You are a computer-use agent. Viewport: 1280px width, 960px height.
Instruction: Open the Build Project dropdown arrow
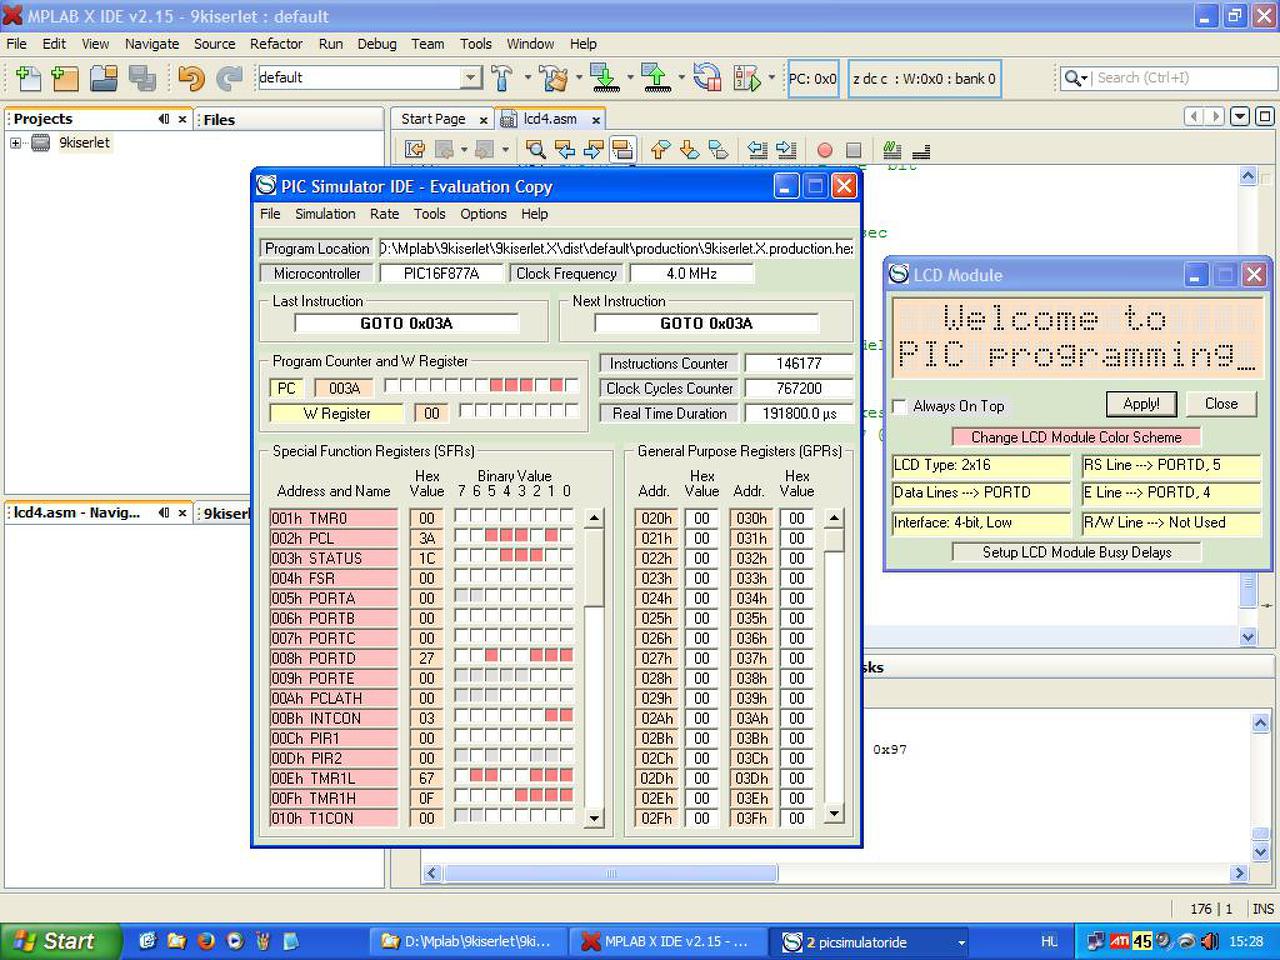[x=527, y=78]
